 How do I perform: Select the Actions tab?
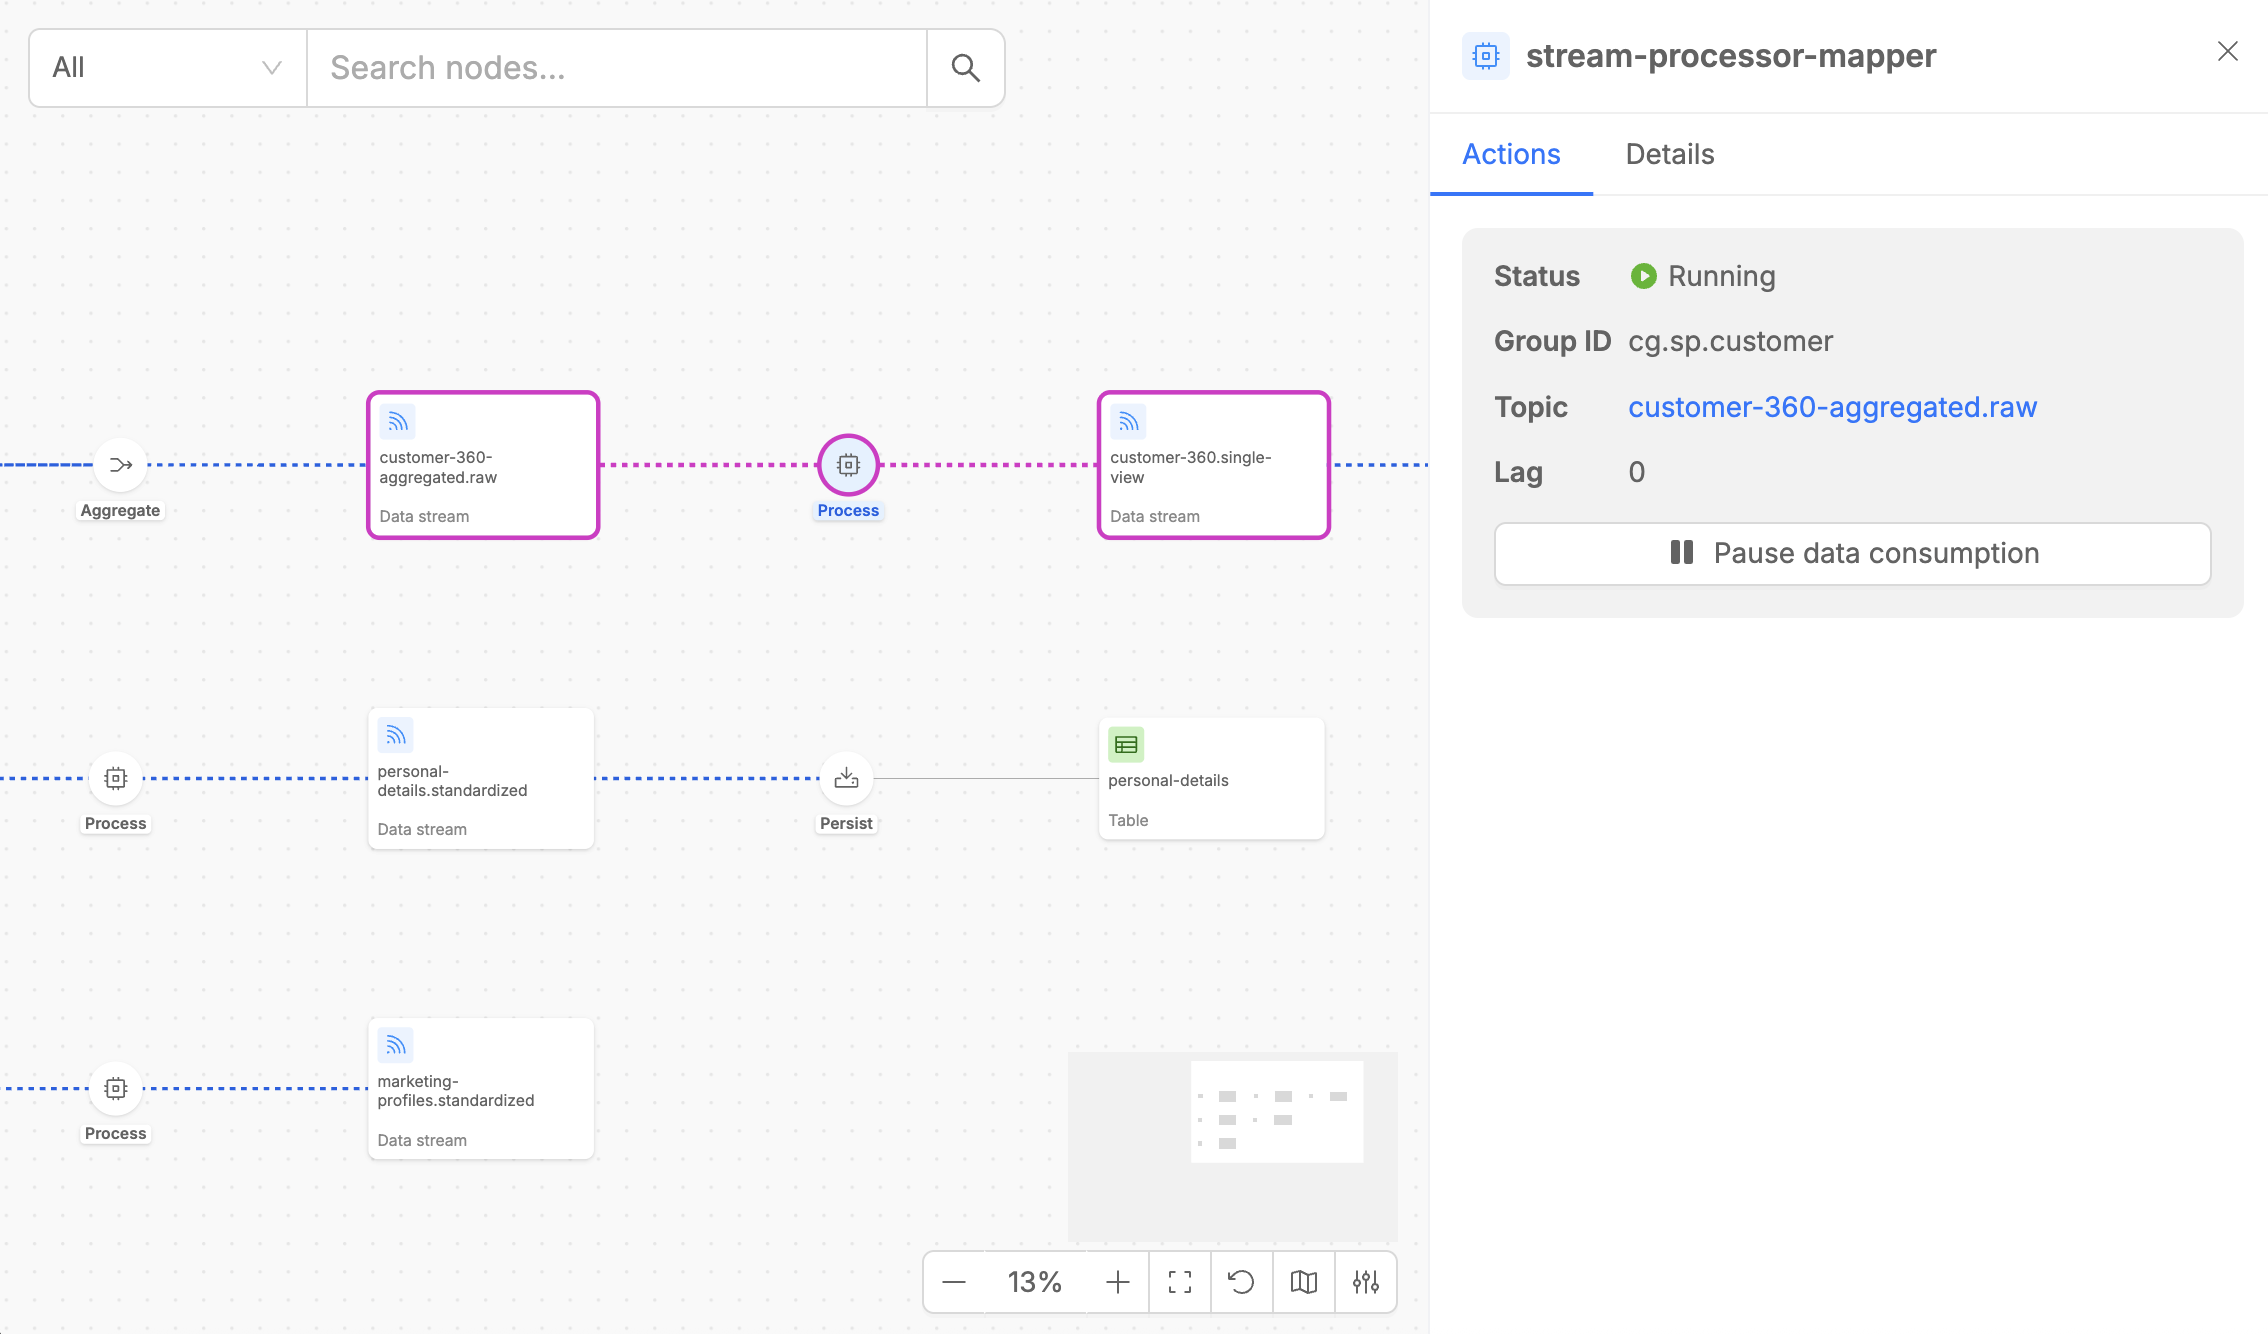[x=1511, y=154]
